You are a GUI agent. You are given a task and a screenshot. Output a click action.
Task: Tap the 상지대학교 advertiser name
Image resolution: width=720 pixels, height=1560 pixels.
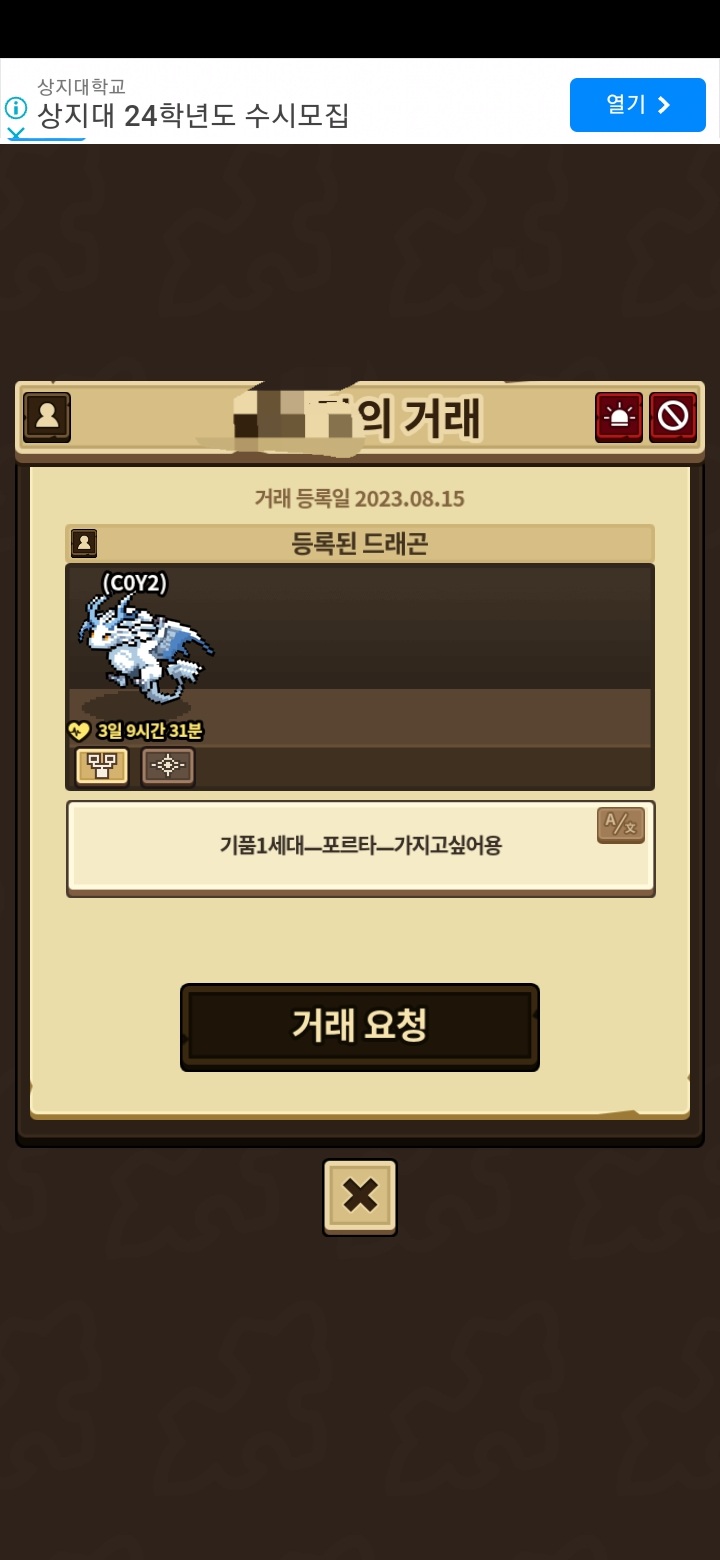[x=82, y=87]
